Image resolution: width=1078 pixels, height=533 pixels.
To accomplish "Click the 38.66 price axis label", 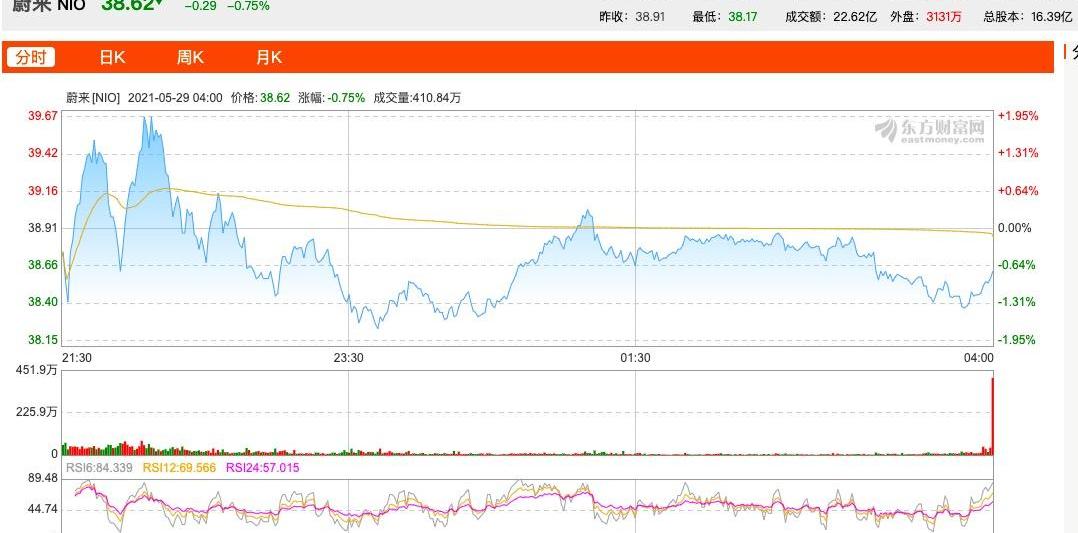I will point(43,265).
